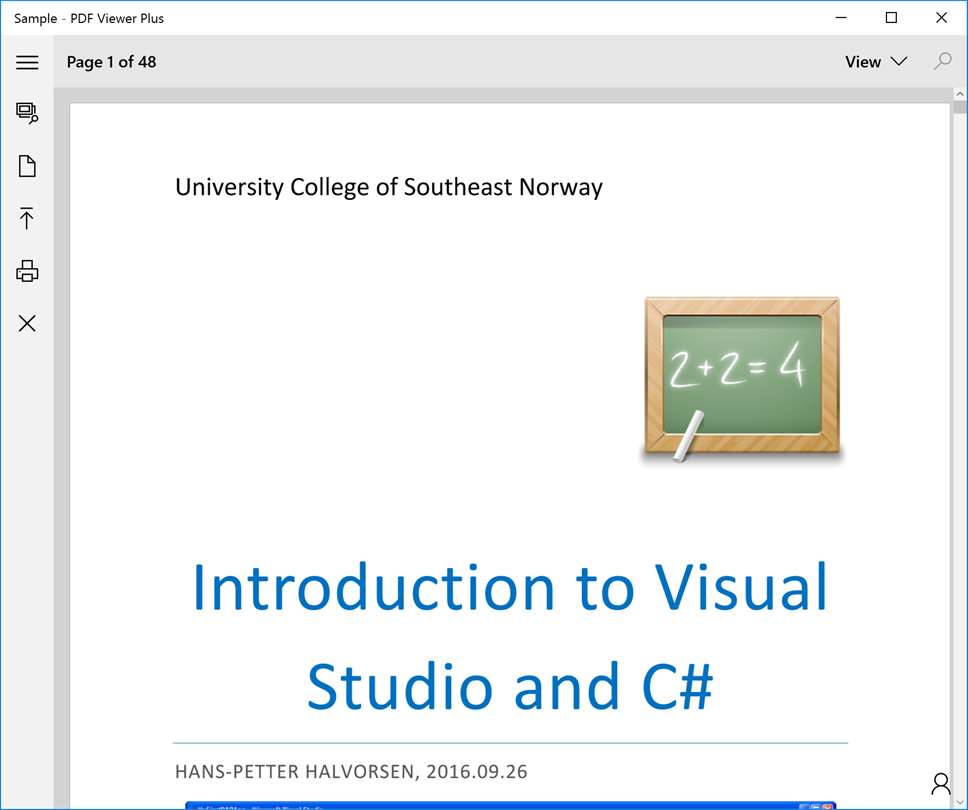Close the document using sidebar X icon
The width and height of the screenshot is (968, 810).
pyautogui.click(x=27, y=324)
